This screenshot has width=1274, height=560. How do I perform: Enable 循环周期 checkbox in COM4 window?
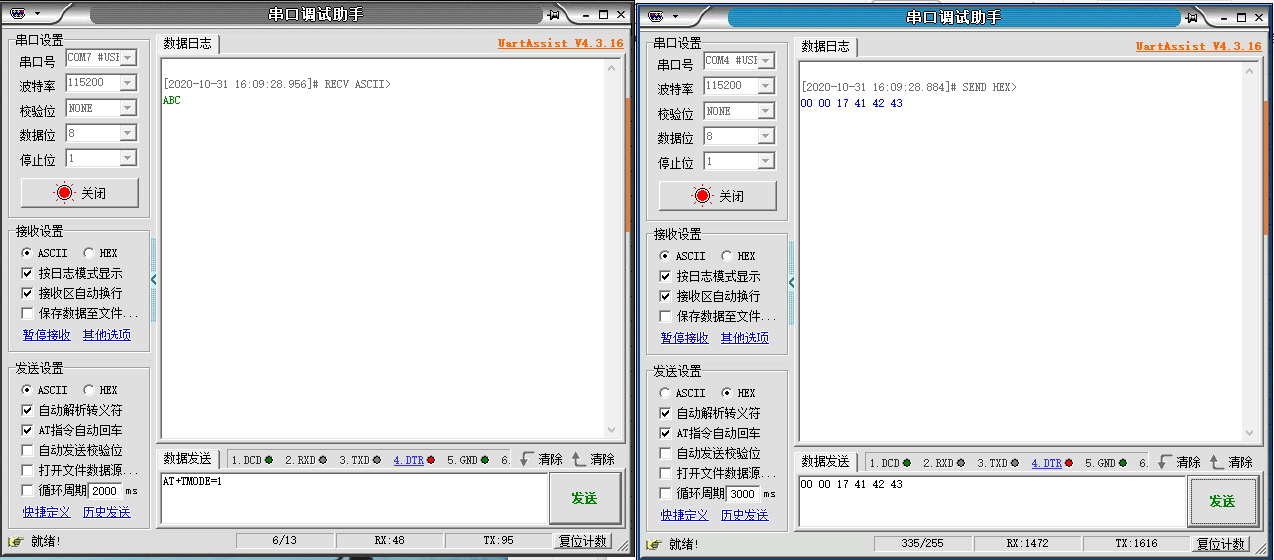(666, 493)
